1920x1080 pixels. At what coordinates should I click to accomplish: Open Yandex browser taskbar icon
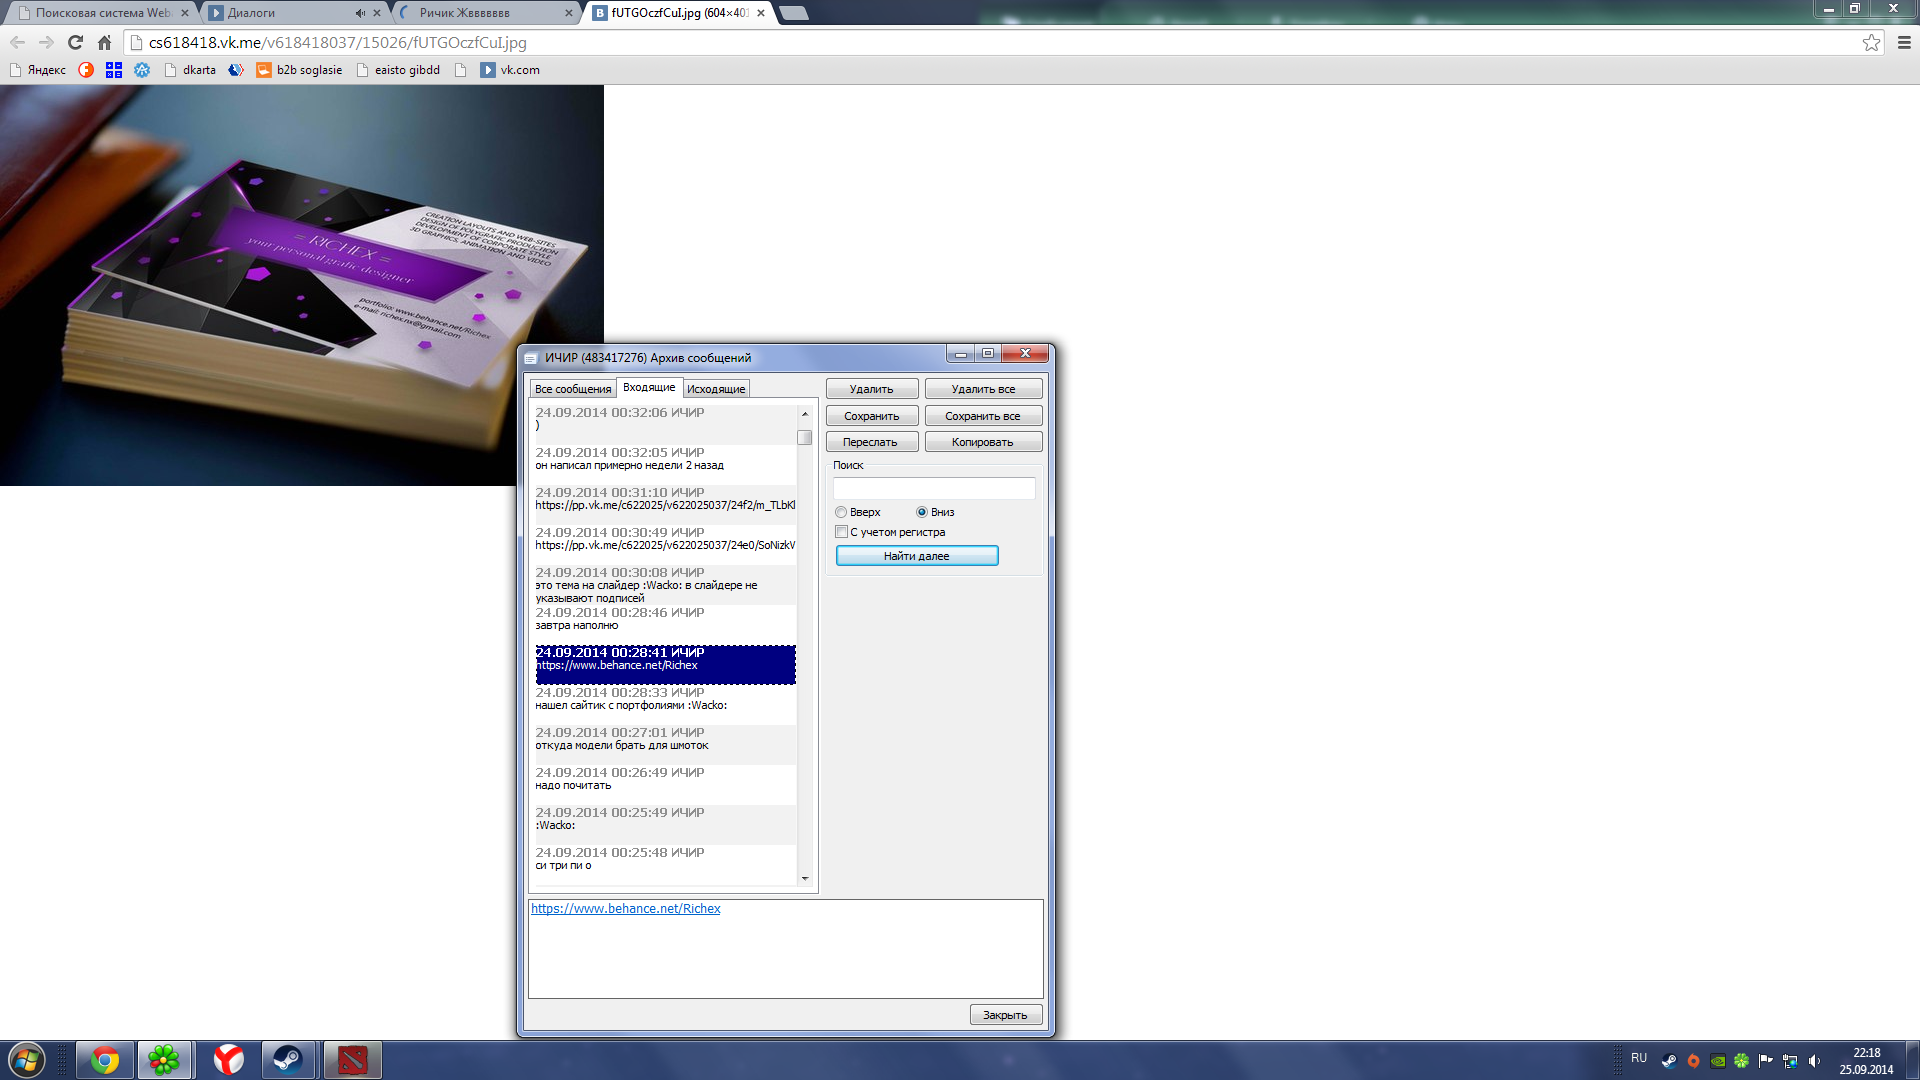pos(229,1059)
